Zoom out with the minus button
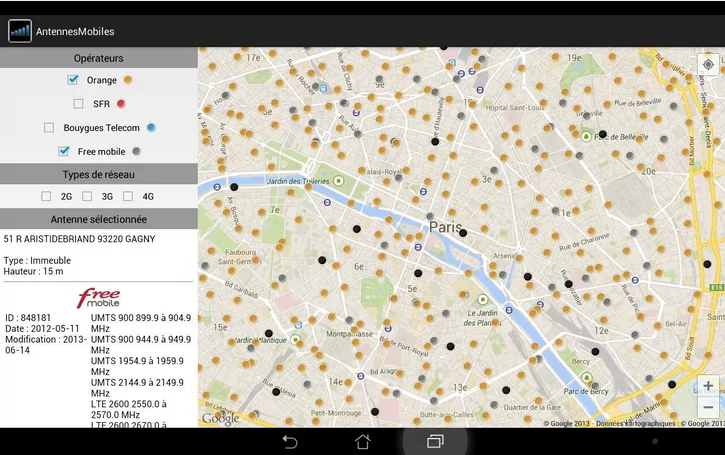The width and height of the screenshot is (725, 455). point(708,407)
